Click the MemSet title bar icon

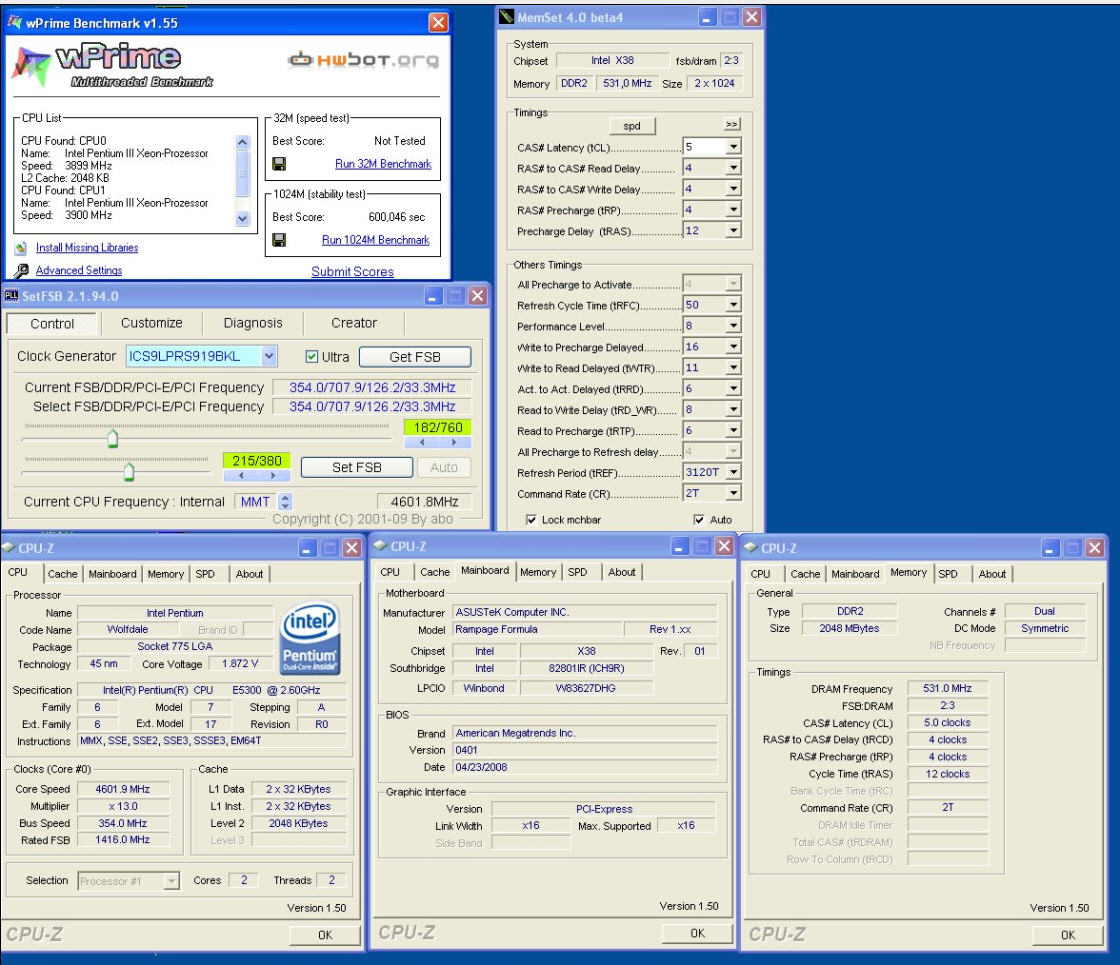(506, 16)
